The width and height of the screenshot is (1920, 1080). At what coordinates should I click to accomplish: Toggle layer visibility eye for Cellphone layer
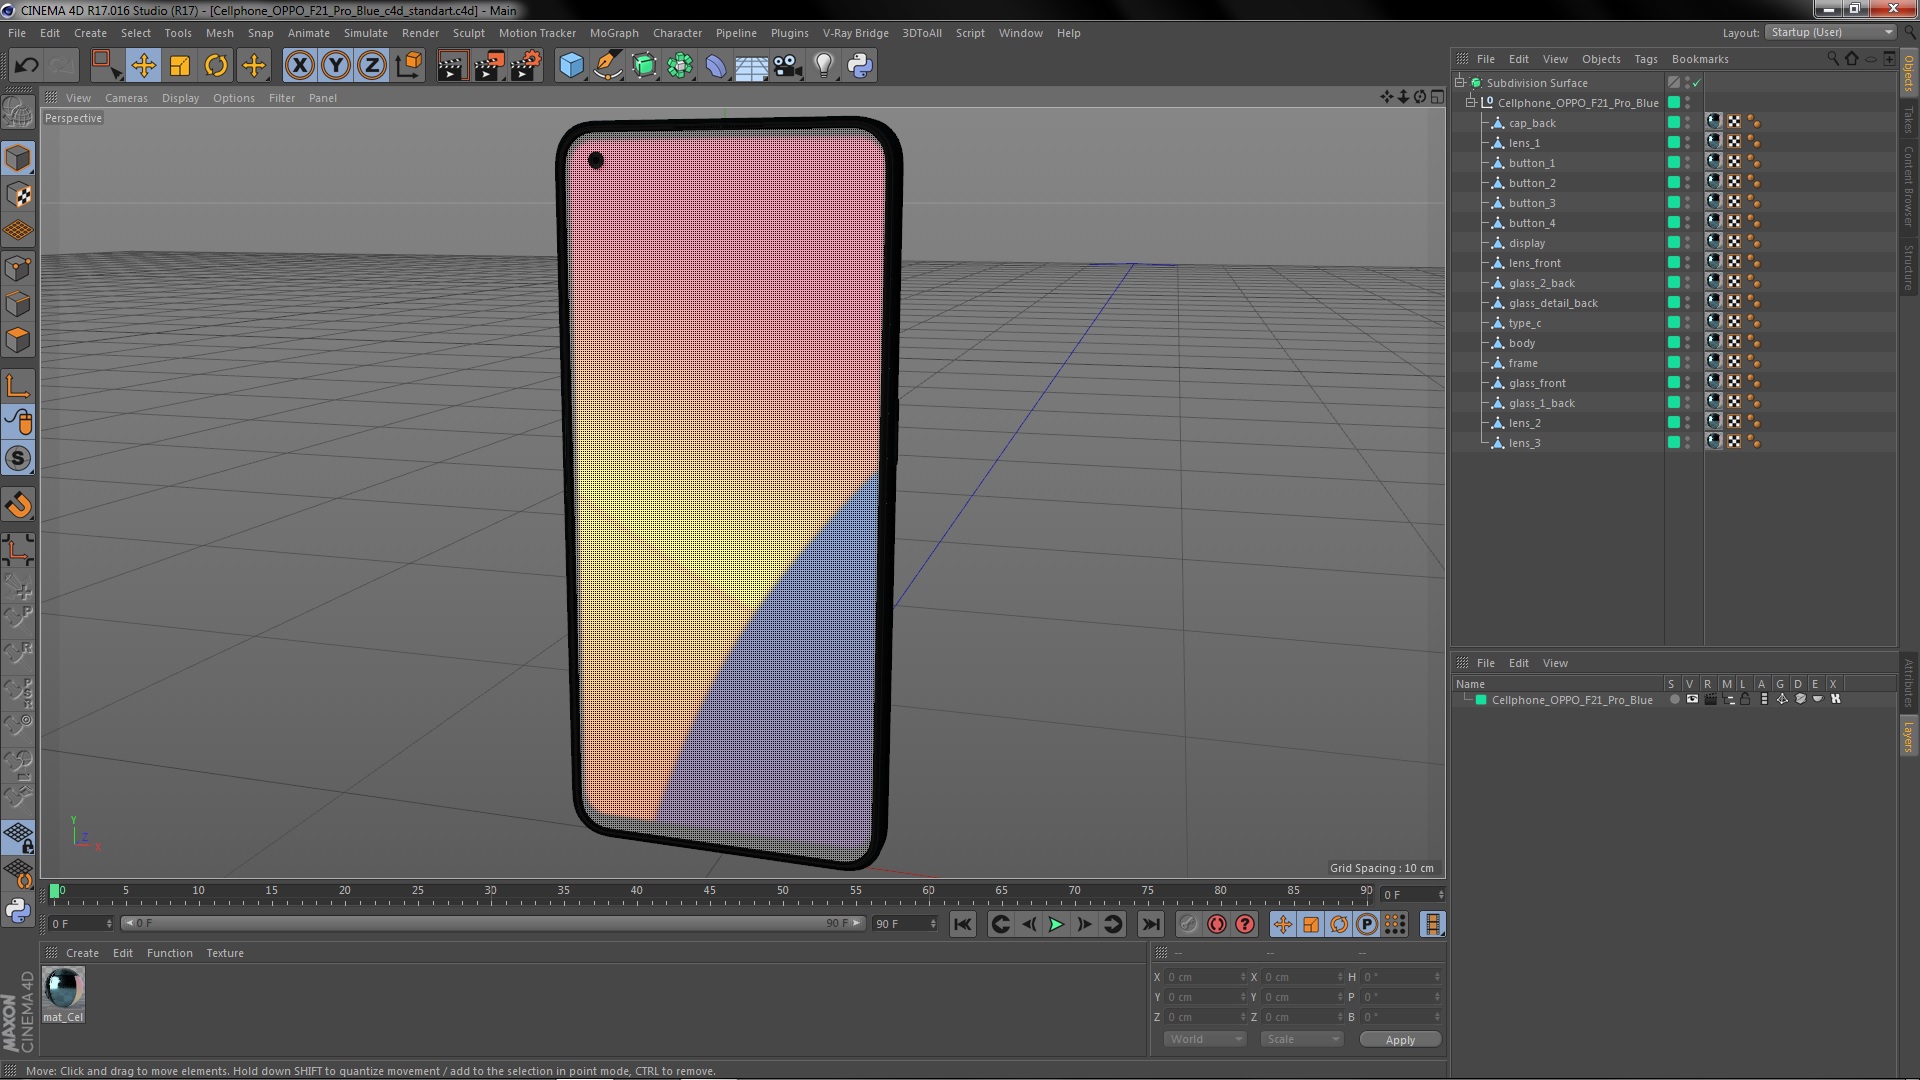(x=1692, y=700)
